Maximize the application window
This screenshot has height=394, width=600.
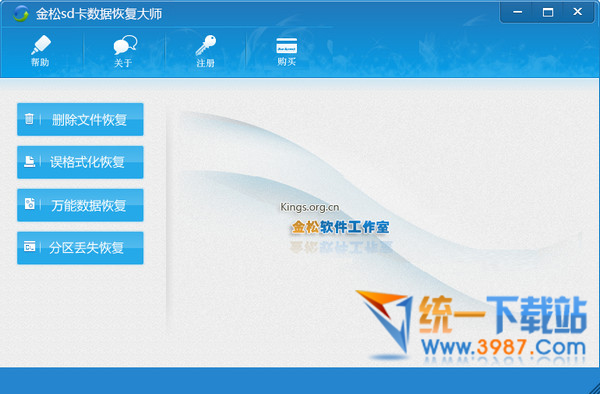tap(548, 12)
